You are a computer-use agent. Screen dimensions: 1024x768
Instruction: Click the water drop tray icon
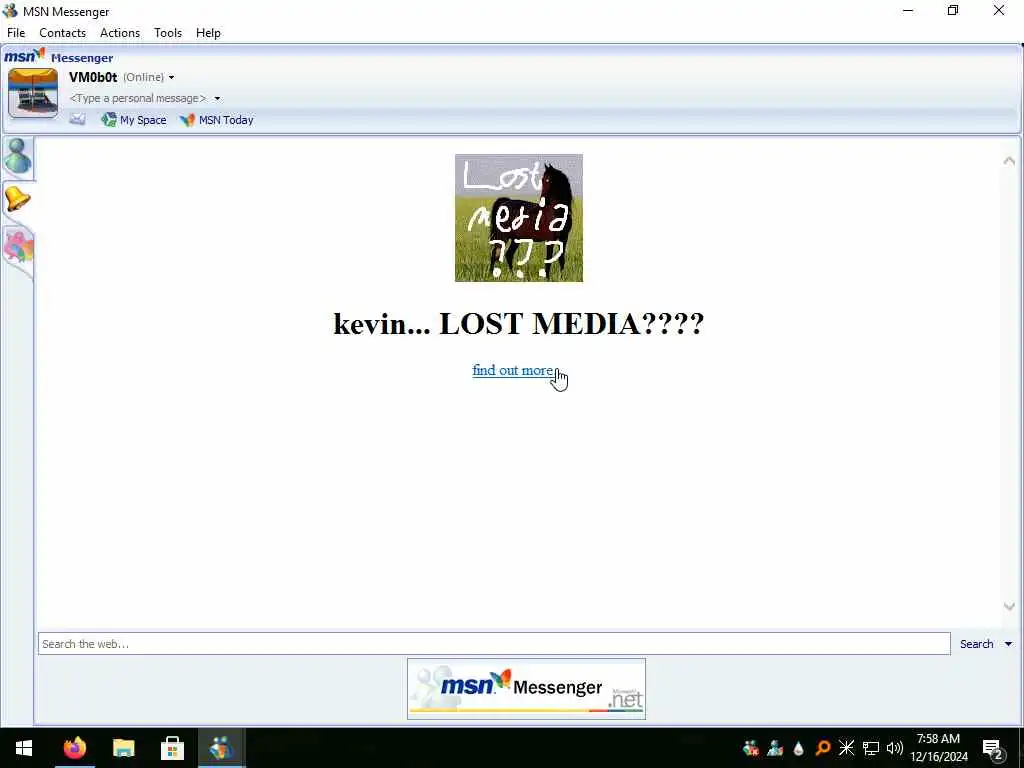pos(798,748)
